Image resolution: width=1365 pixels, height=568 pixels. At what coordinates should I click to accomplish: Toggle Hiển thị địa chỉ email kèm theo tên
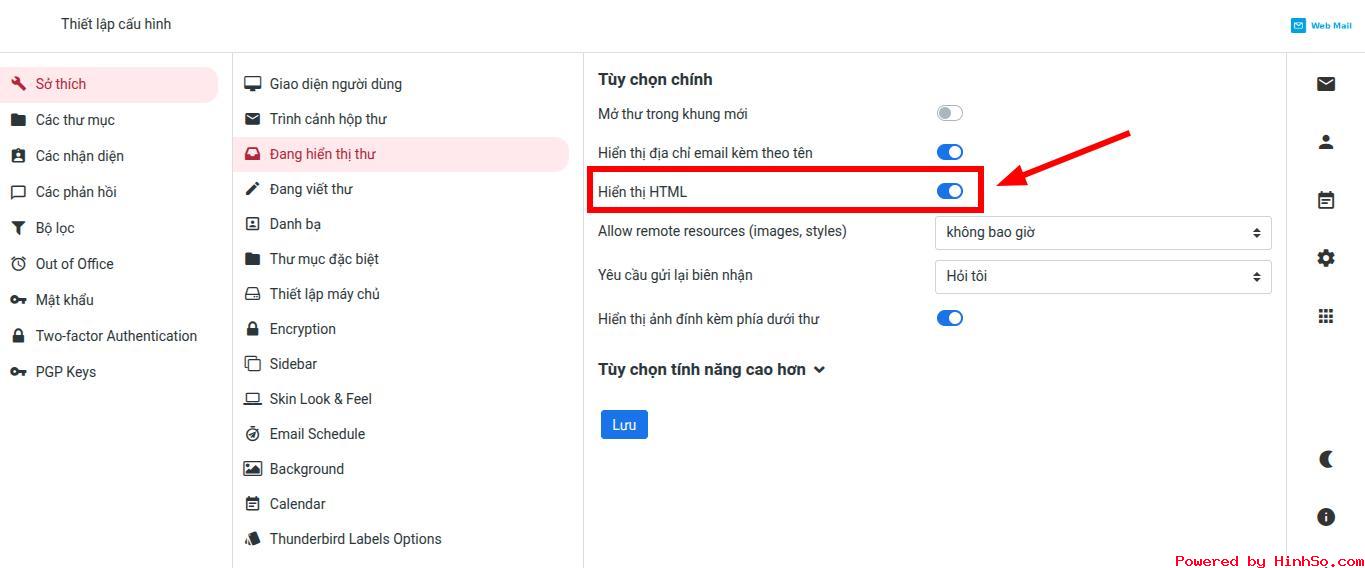pyautogui.click(x=950, y=152)
